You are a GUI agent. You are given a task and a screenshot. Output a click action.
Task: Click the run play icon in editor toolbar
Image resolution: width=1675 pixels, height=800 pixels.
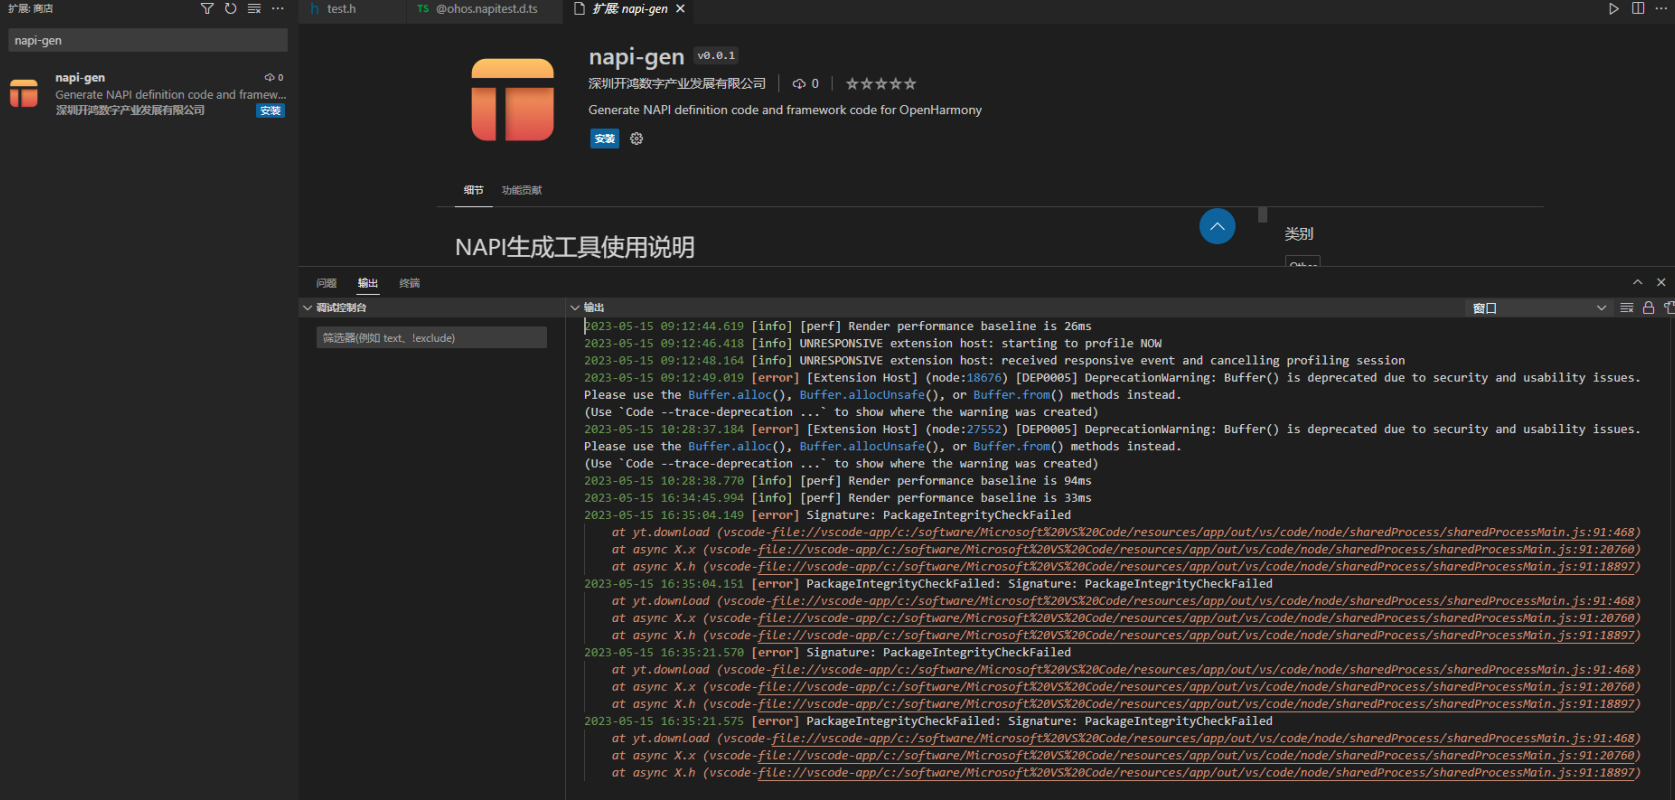(x=1613, y=9)
